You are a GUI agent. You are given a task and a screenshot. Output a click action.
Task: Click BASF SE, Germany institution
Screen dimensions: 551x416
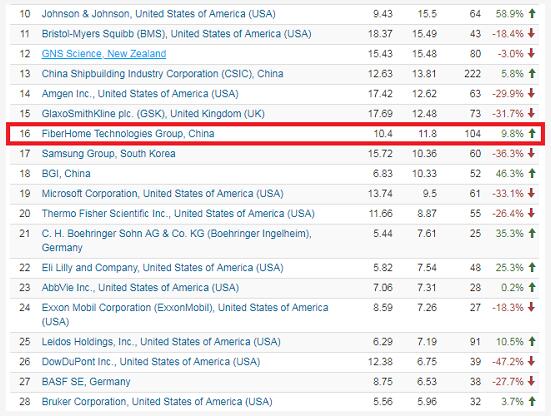86,382
